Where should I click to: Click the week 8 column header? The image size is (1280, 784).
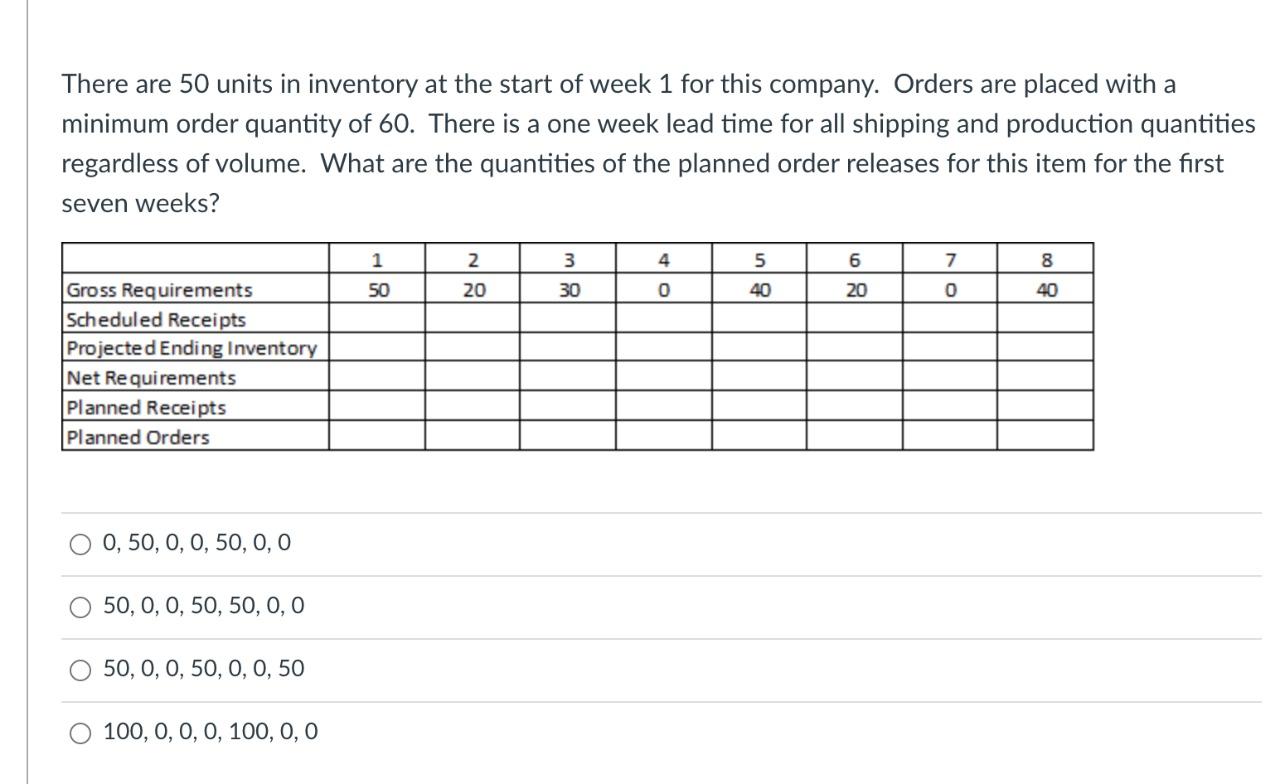1045,259
